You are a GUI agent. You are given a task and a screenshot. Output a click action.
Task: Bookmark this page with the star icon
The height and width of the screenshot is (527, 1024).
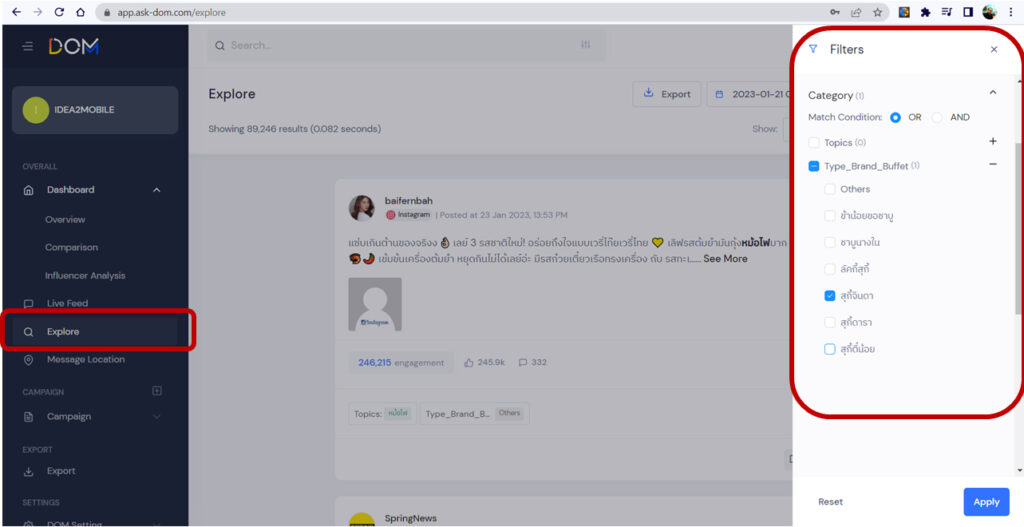pyautogui.click(x=877, y=12)
